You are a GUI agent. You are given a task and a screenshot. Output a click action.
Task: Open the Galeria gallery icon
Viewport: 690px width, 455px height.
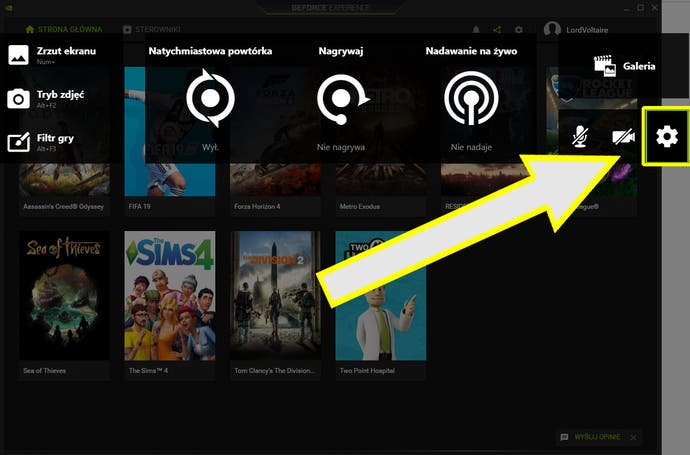(x=605, y=66)
